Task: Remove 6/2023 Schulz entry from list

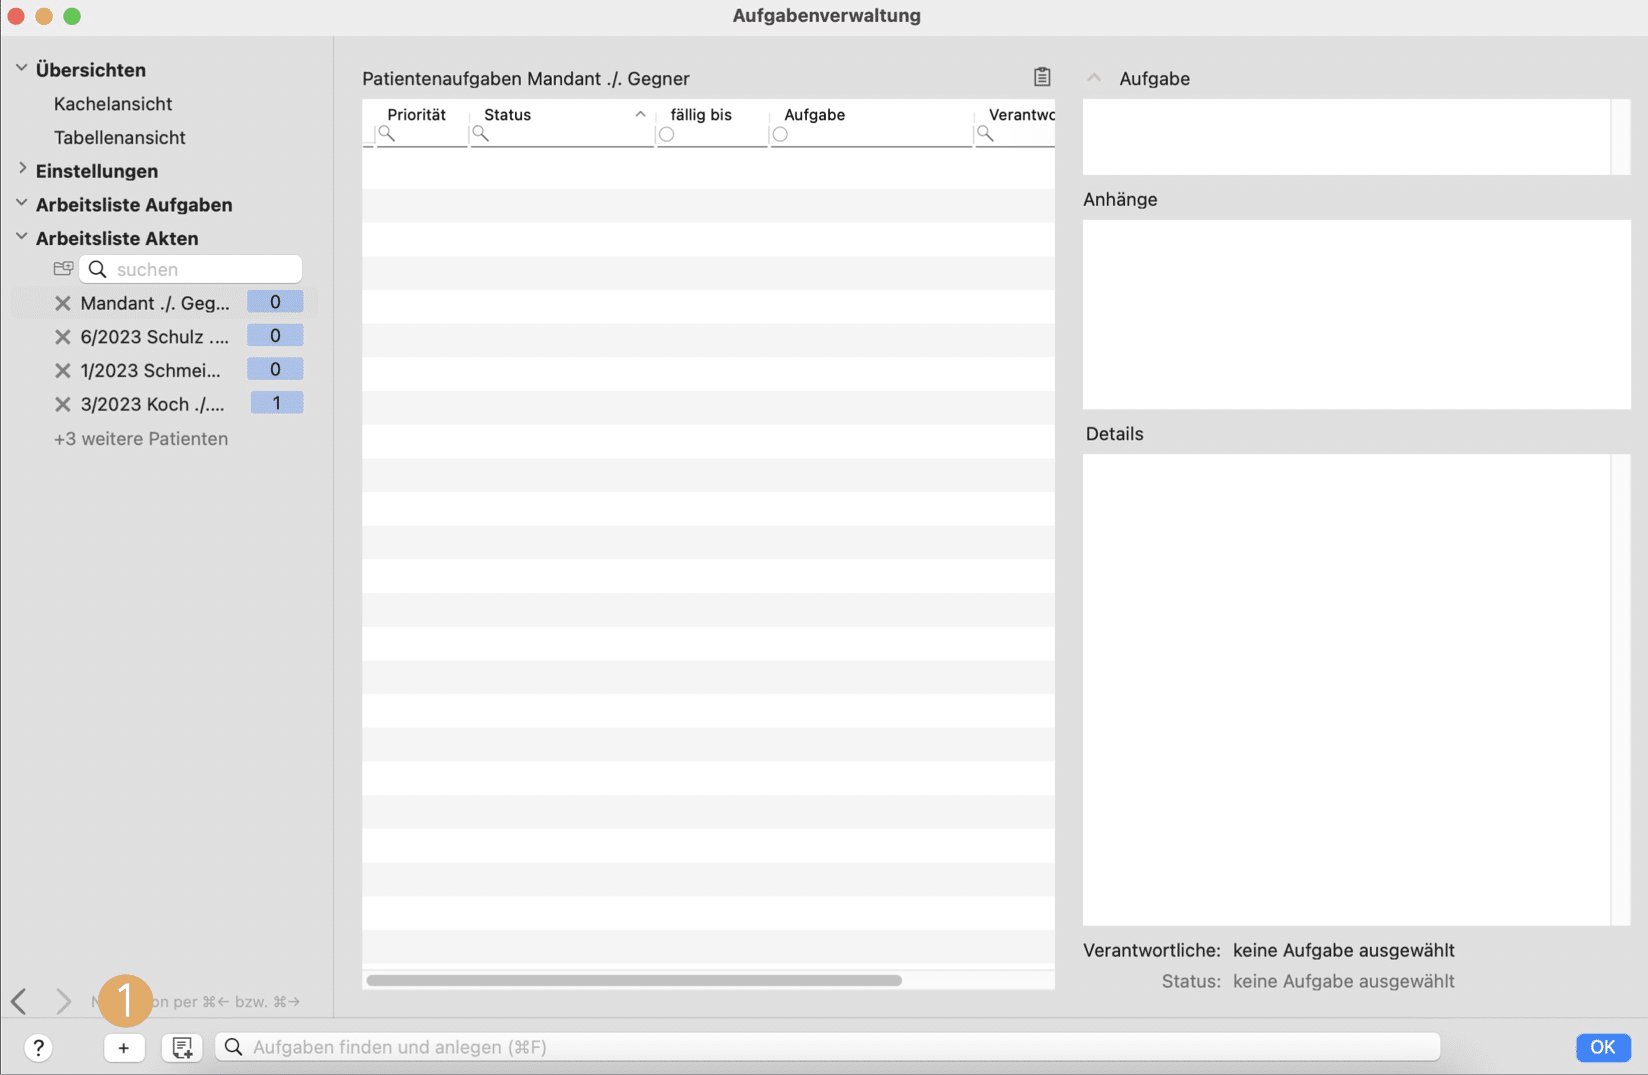Action: (62, 337)
